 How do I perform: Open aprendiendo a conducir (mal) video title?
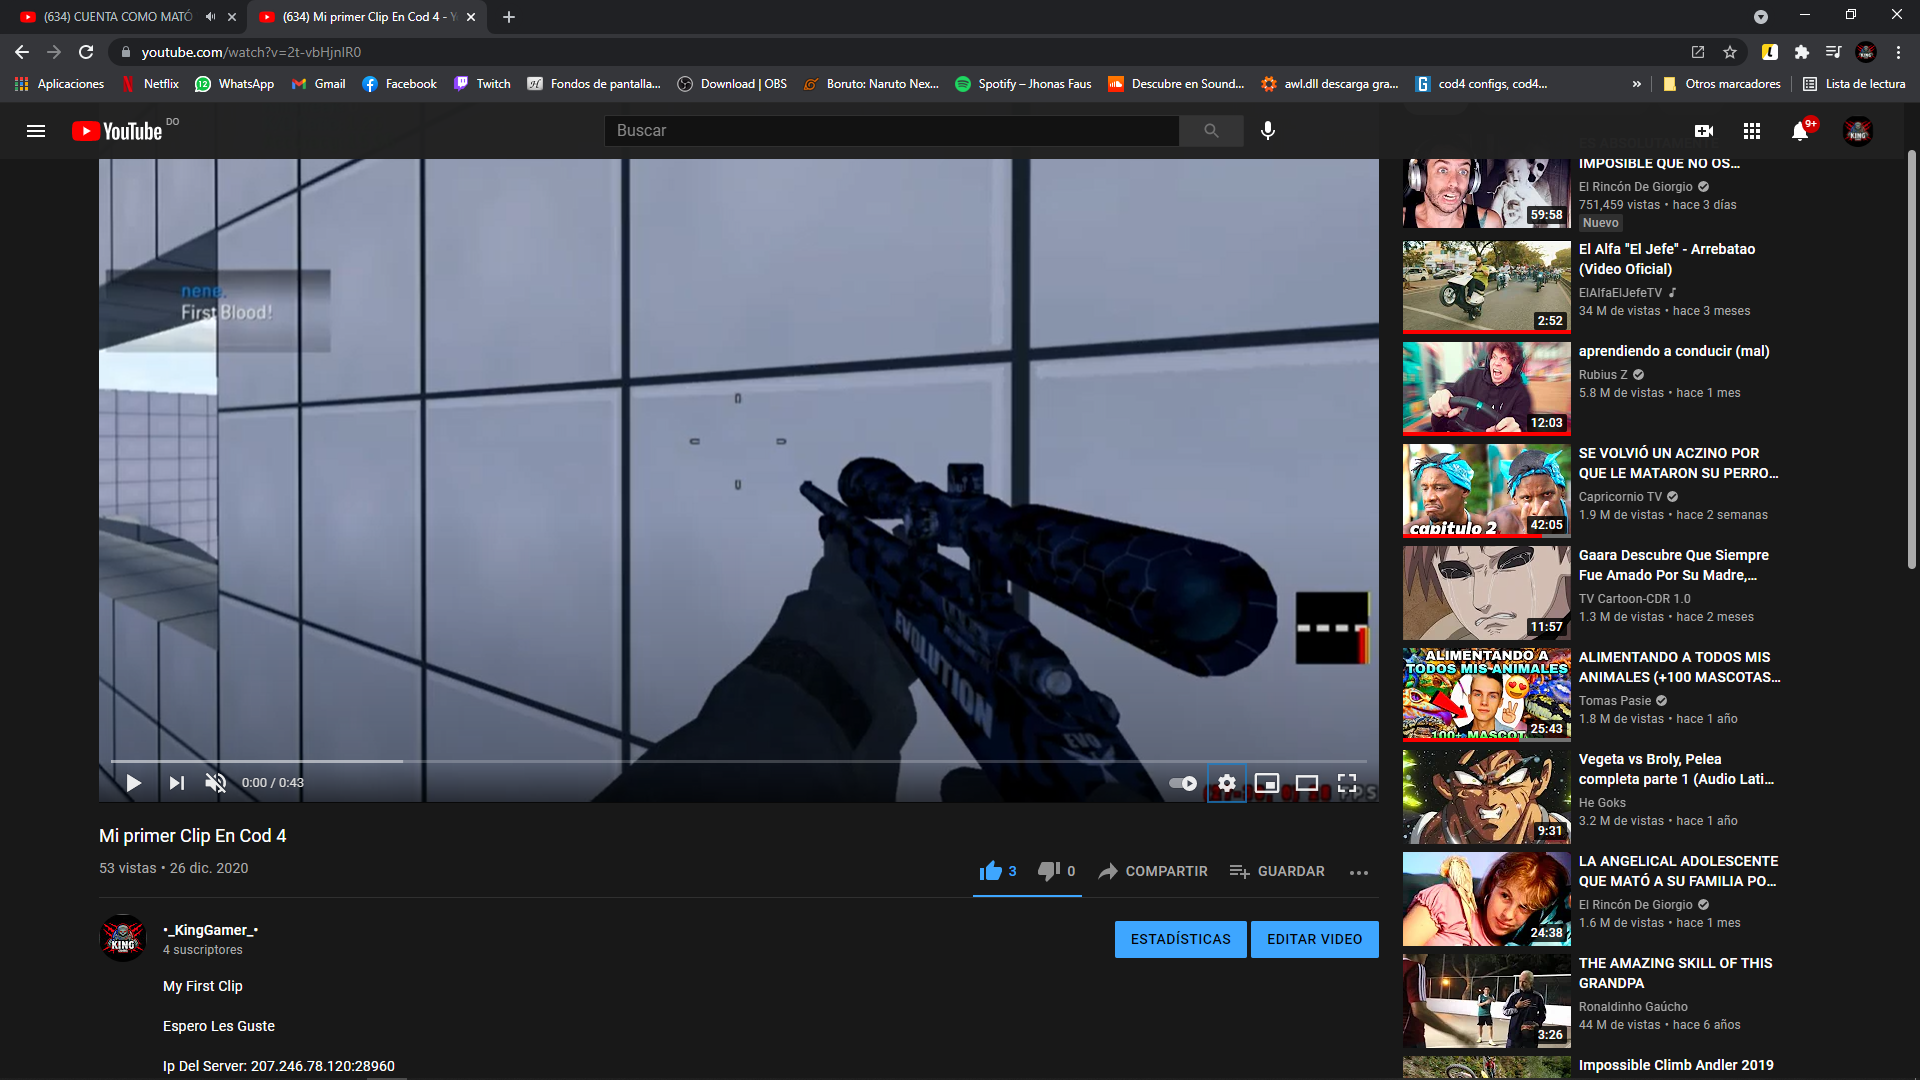coord(1674,351)
